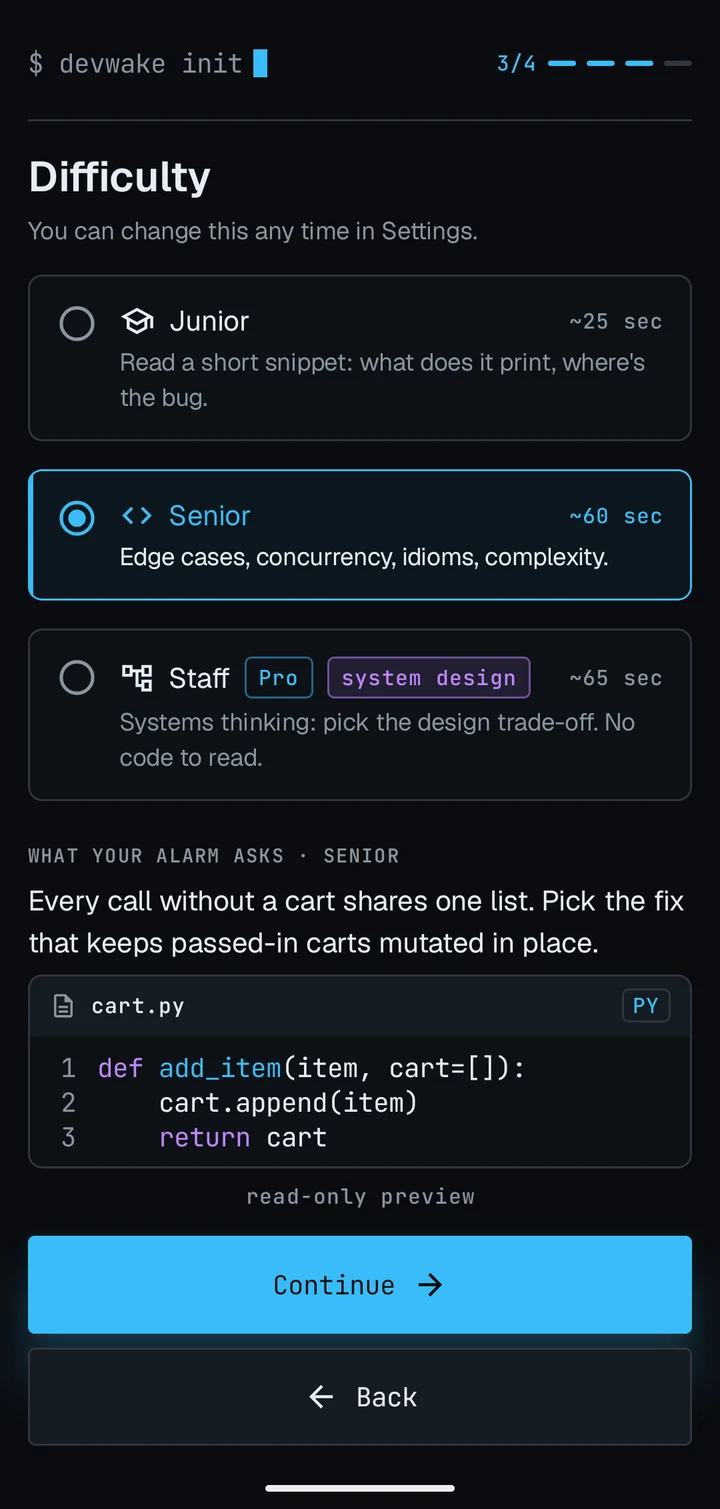The image size is (720, 1509).
Task: Click the PY language badge
Action: (x=645, y=1006)
